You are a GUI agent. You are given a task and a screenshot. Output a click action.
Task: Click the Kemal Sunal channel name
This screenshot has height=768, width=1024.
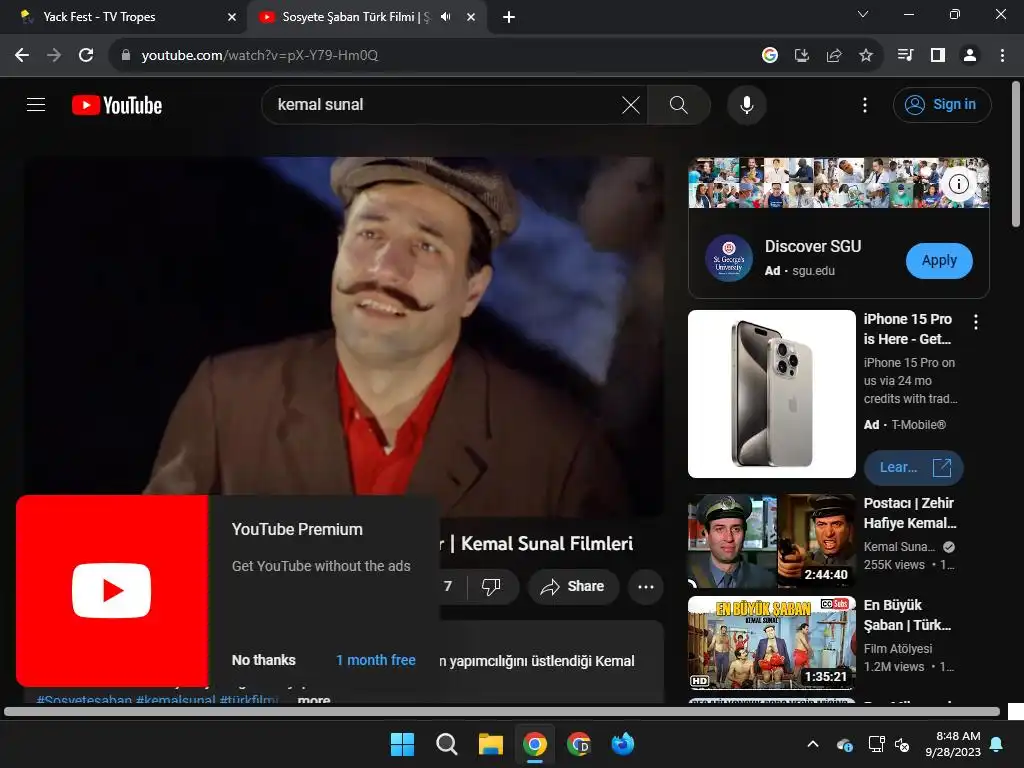click(x=899, y=547)
